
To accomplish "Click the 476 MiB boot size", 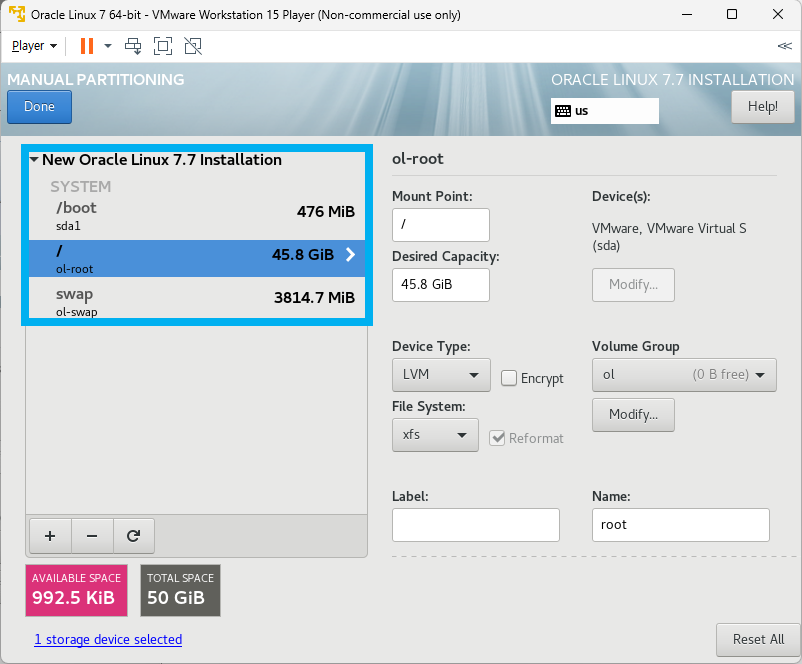I will coord(326,212).
